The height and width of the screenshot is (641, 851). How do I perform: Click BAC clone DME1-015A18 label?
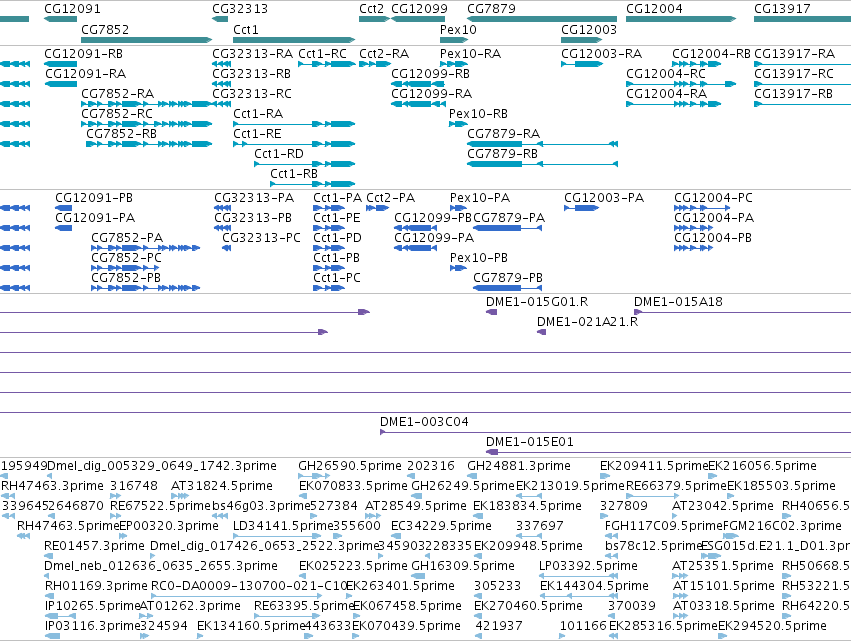click(678, 302)
